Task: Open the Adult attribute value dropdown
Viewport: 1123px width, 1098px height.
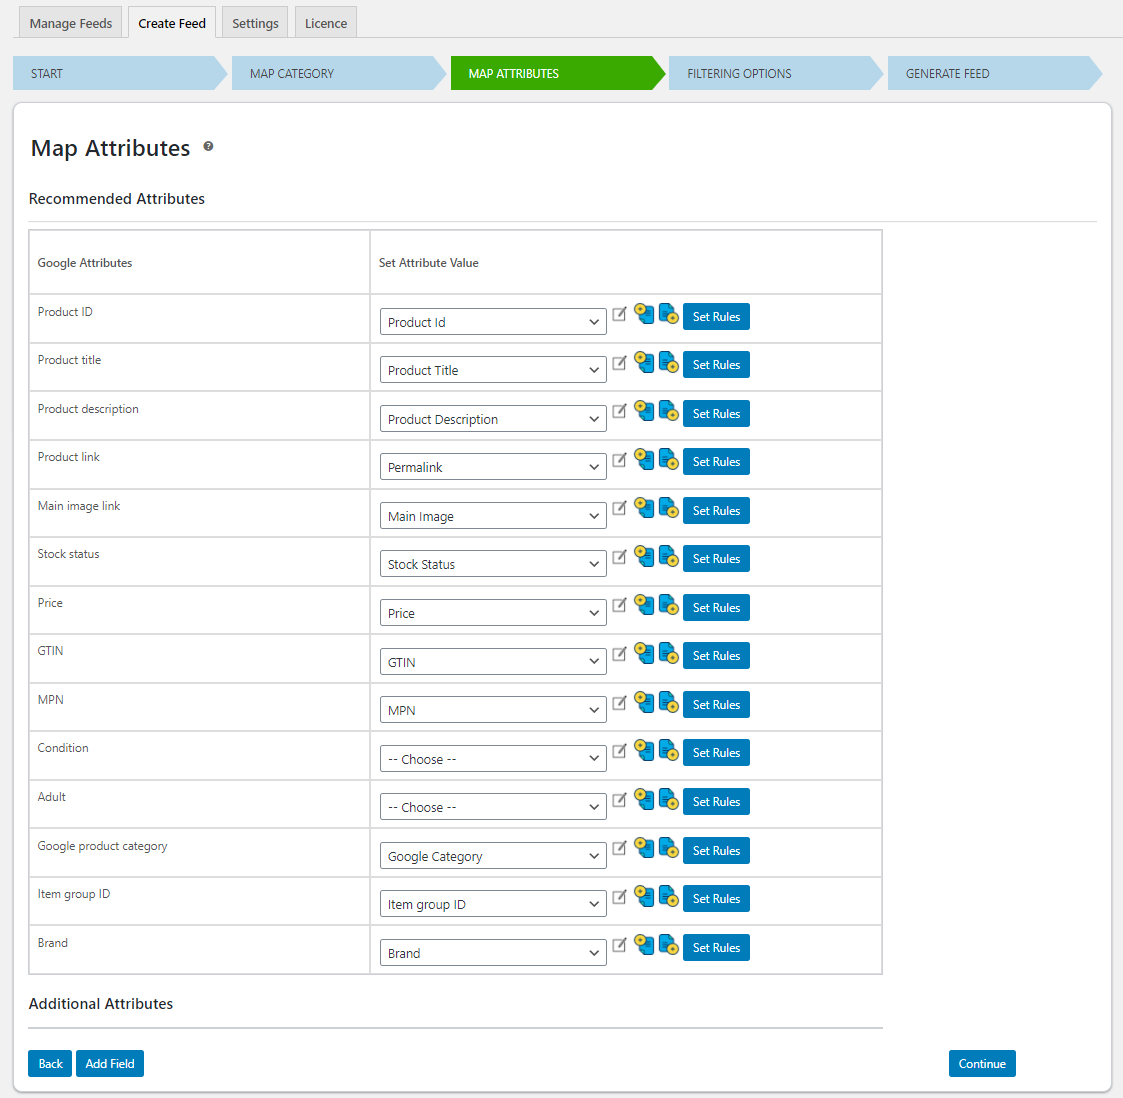Action: [492, 806]
